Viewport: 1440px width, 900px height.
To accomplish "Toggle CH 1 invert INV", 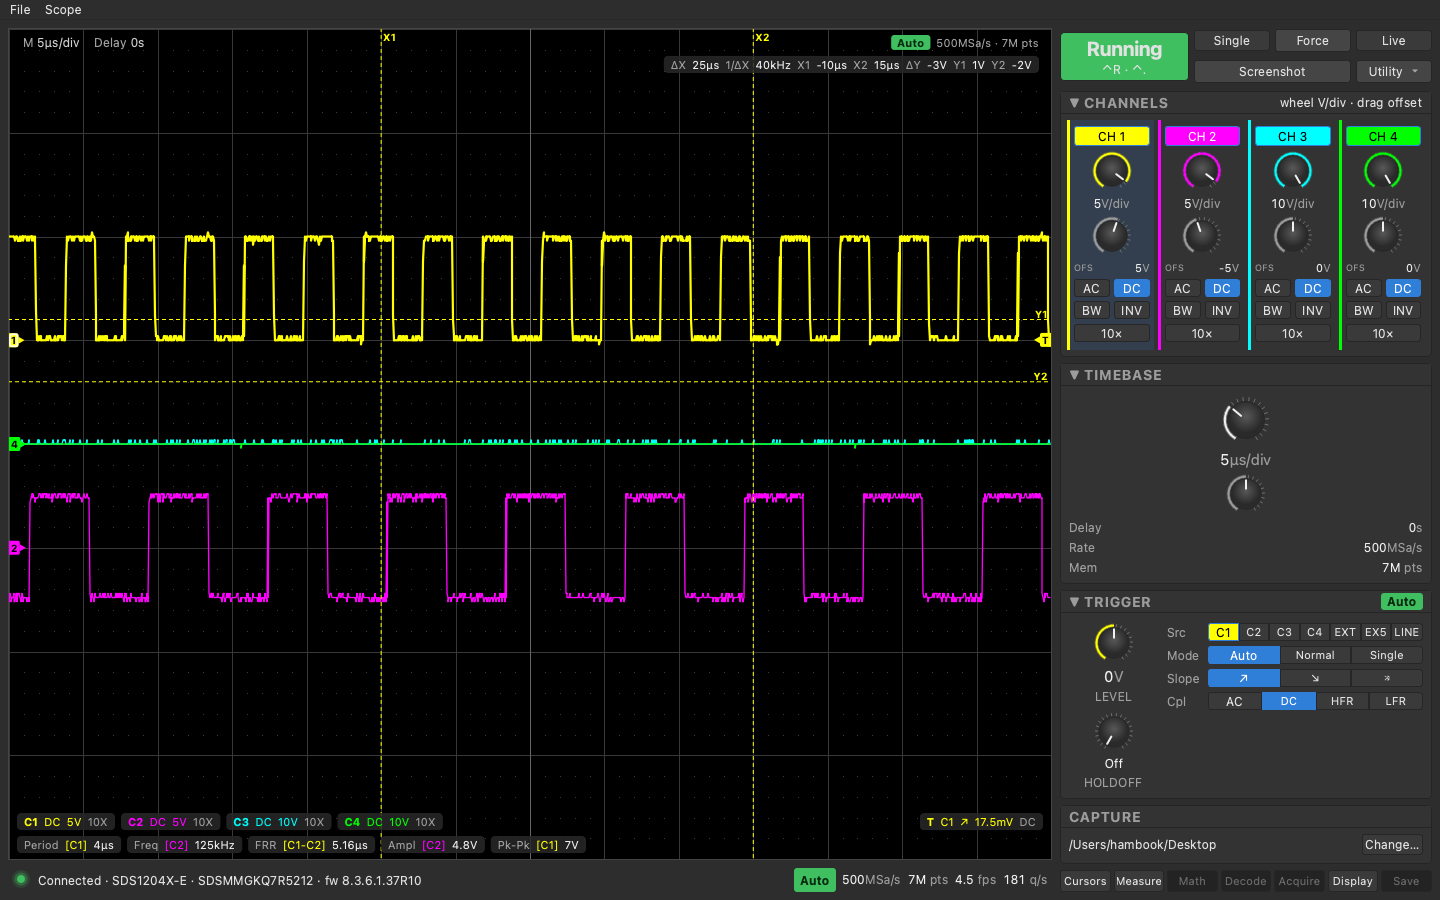I will coord(1131,311).
